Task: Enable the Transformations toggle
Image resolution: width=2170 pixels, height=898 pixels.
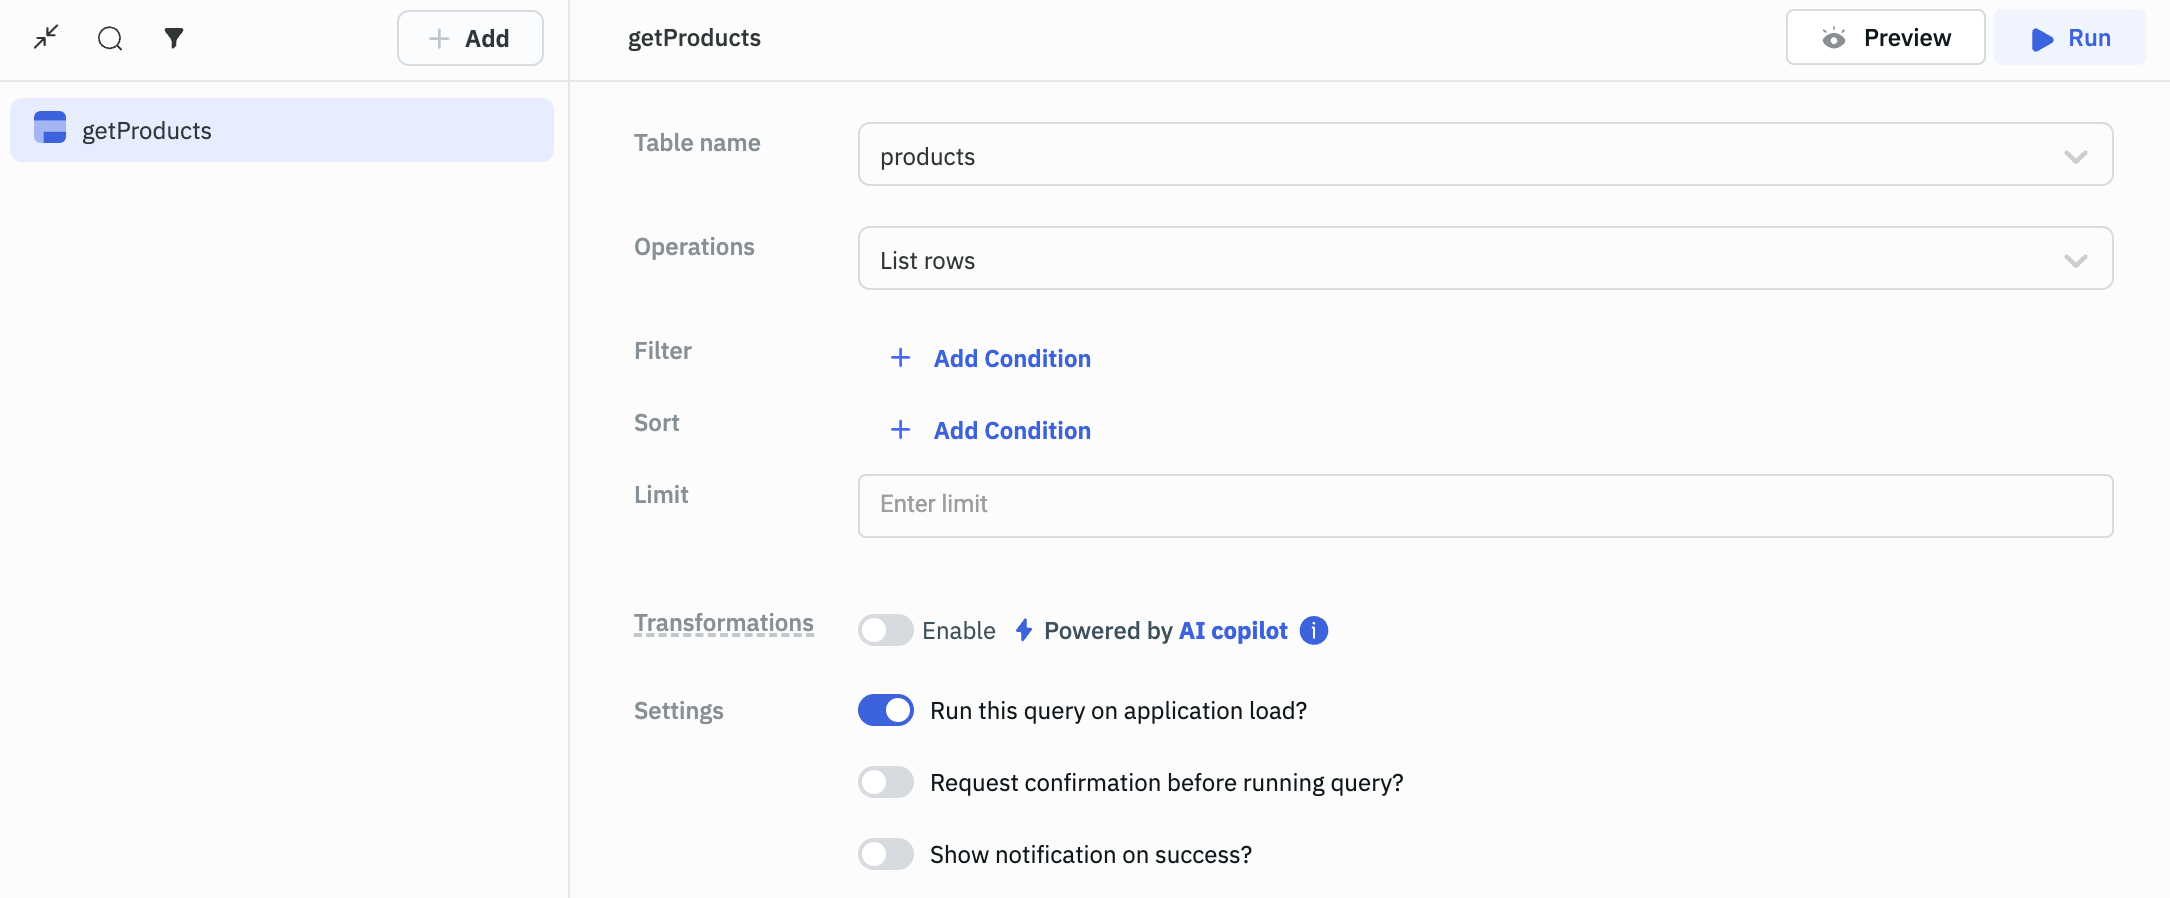Action: pyautogui.click(x=885, y=630)
